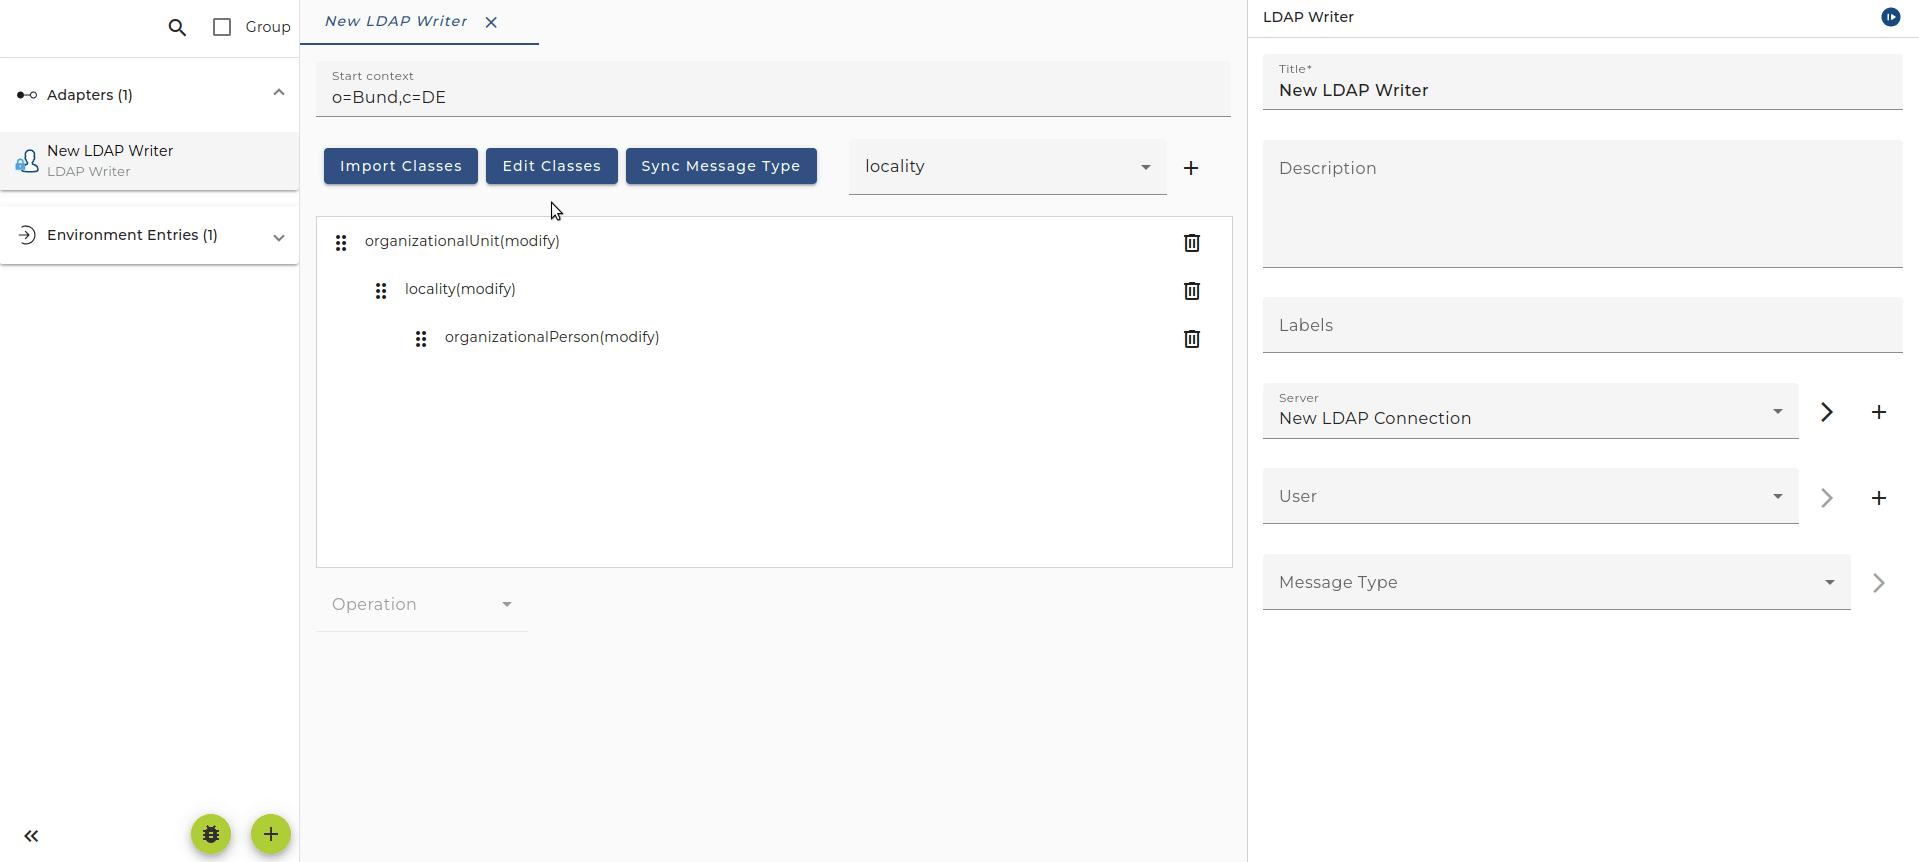Add the selected class with plus icon
Viewport: 1919px width, 862px height.
point(1191,168)
